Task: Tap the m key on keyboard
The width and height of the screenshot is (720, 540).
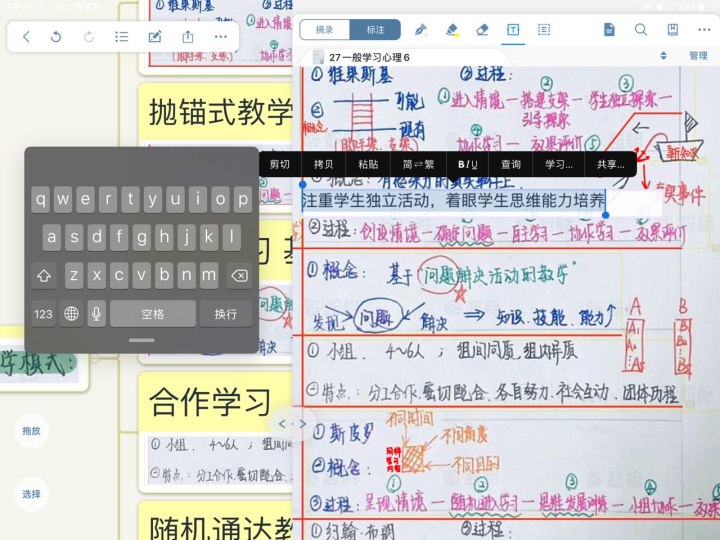Action: click(209, 276)
